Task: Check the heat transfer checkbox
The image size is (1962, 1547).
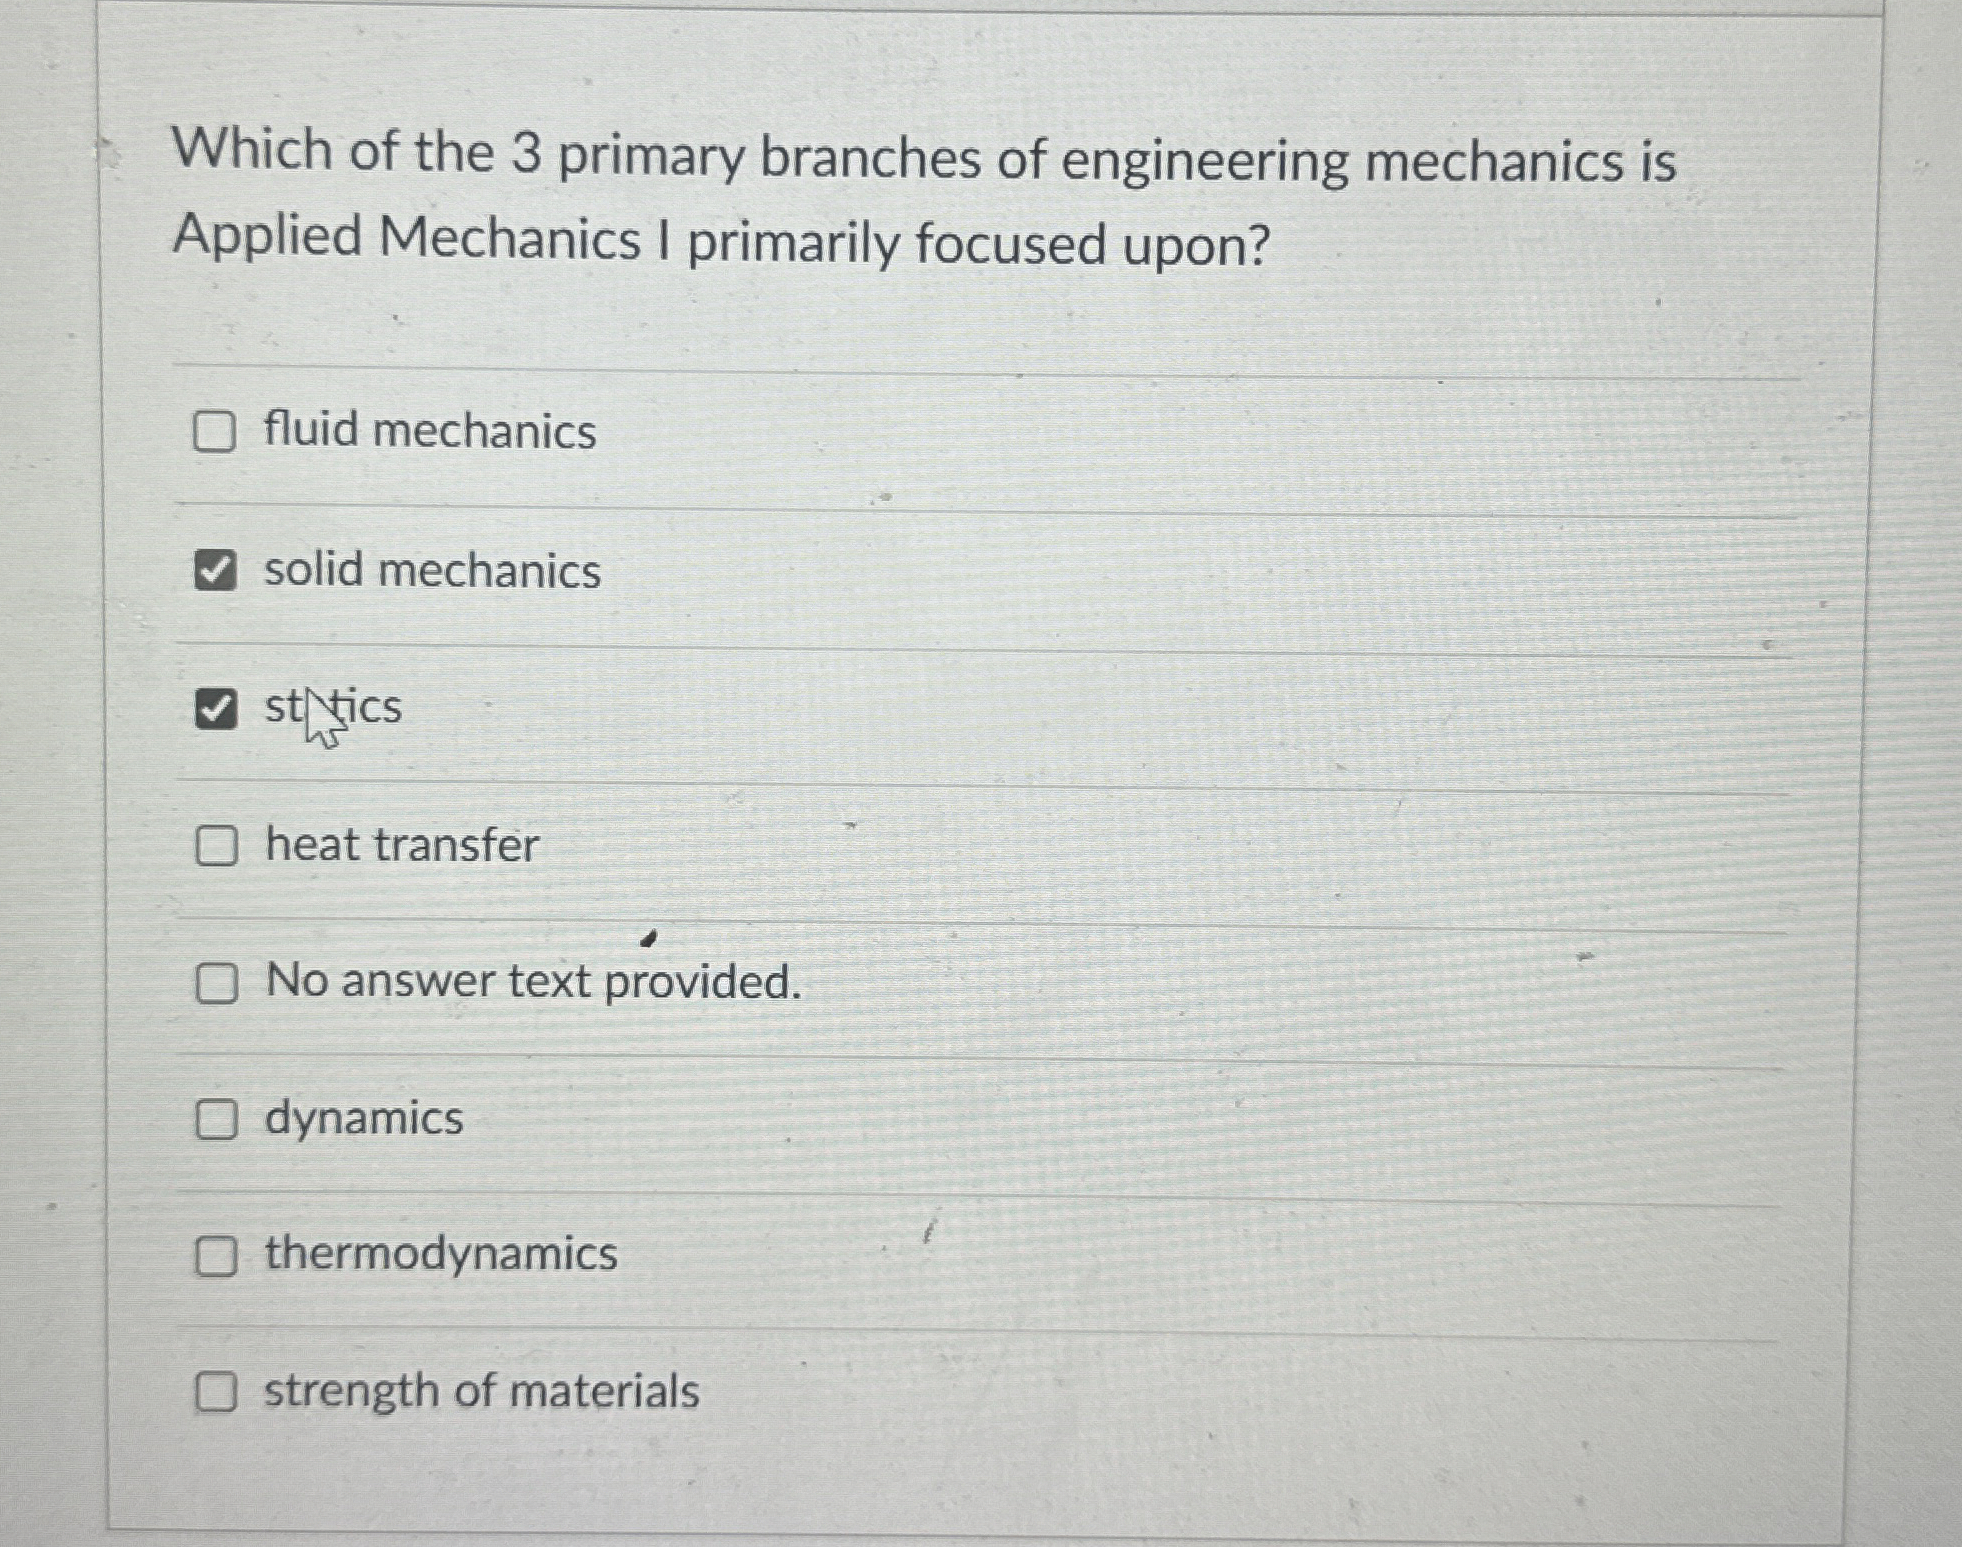Action: point(215,845)
